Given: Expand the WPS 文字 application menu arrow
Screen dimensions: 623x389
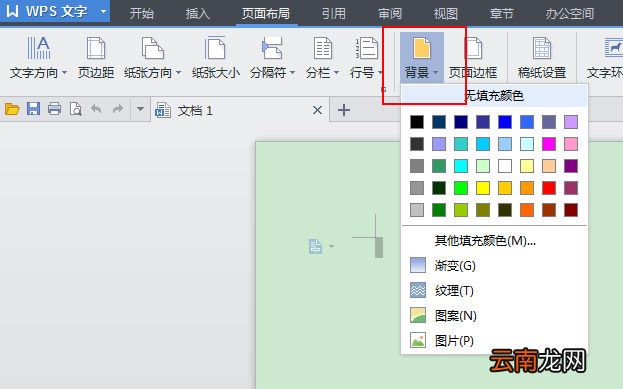Looking at the screenshot, I should (x=103, y=12).
